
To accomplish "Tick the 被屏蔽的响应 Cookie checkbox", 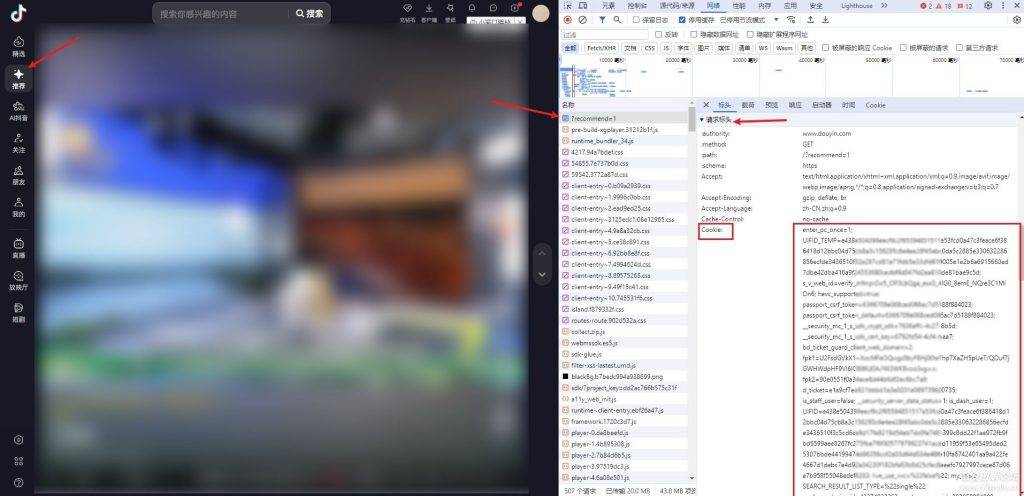I will pyautogui.click(x=825, y=47).
